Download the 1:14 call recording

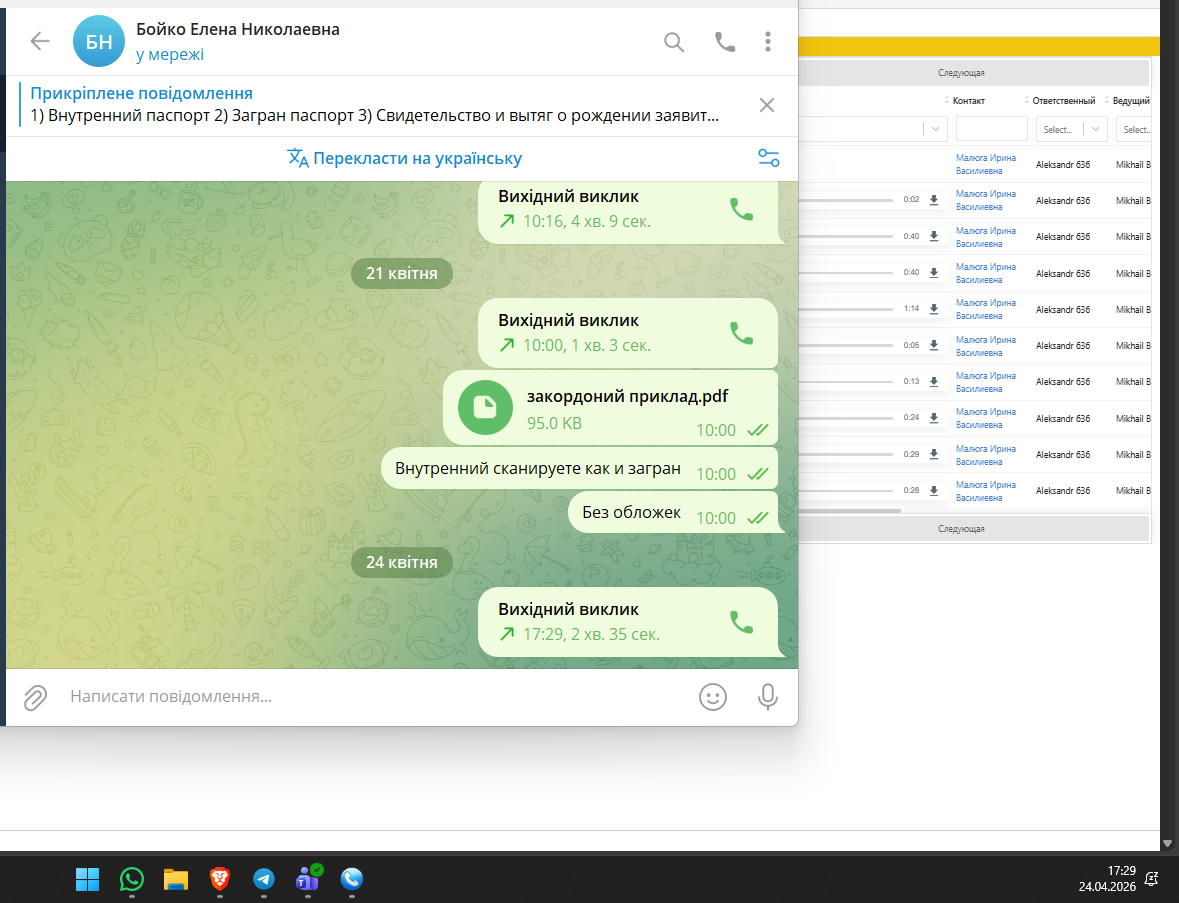click(x=934, y=309)
